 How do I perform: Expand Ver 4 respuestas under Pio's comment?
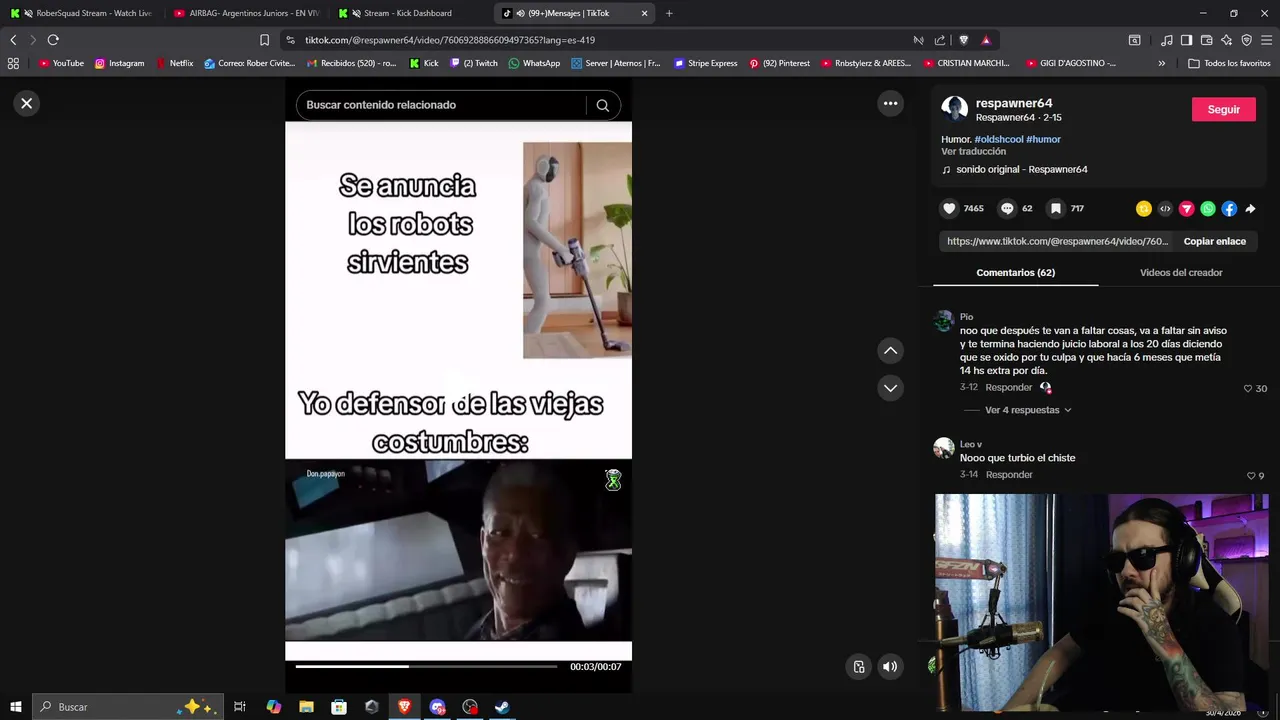(x=1027, y=410)
